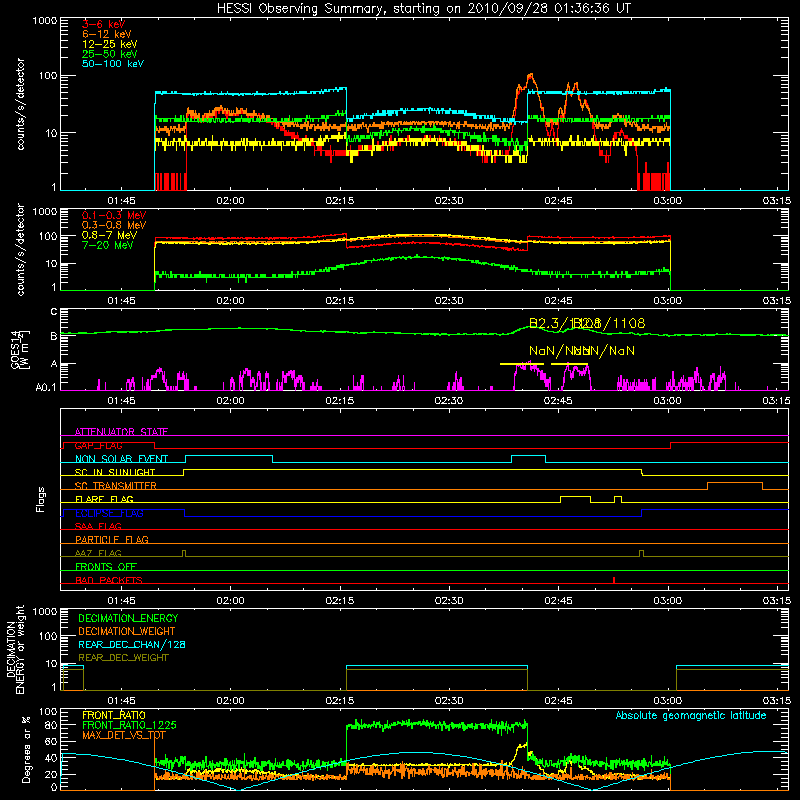Click the second cyan non-solar event pulse
Image resolution: width=800 pixels, height=800 pixels.
tap(529, 457)
